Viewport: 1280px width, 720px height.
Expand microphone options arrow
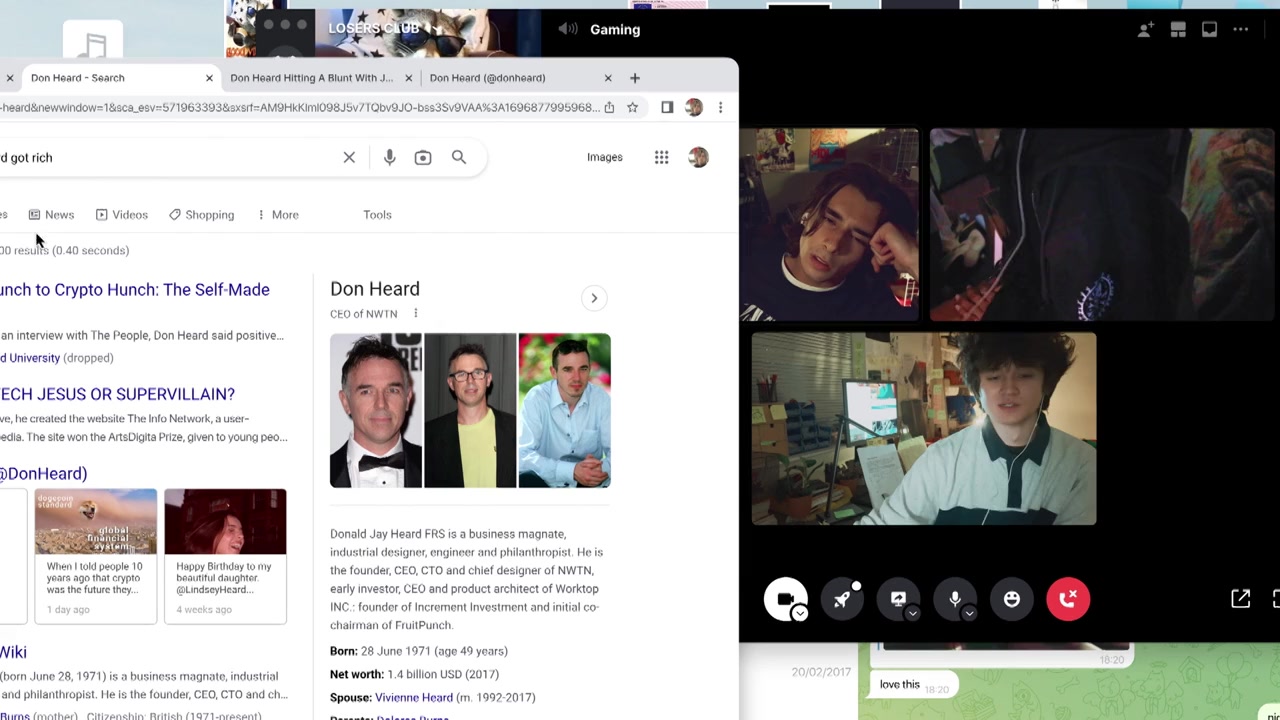[969, 613]
